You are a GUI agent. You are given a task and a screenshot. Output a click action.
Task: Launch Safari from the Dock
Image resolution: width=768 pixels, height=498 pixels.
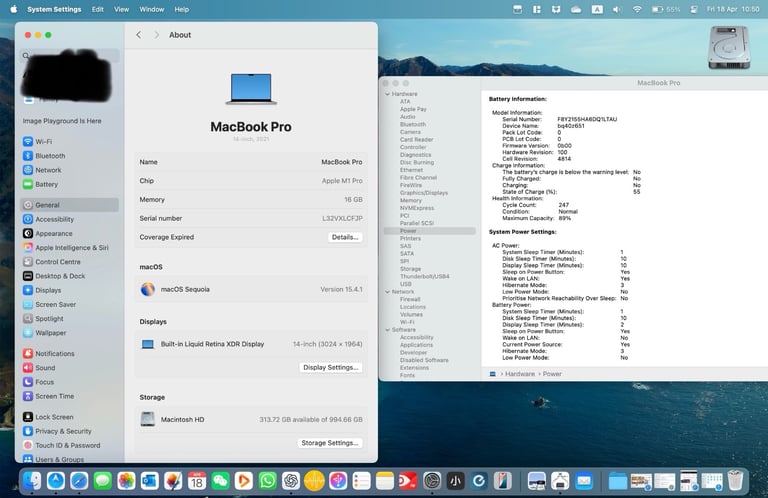pos(79,481)
